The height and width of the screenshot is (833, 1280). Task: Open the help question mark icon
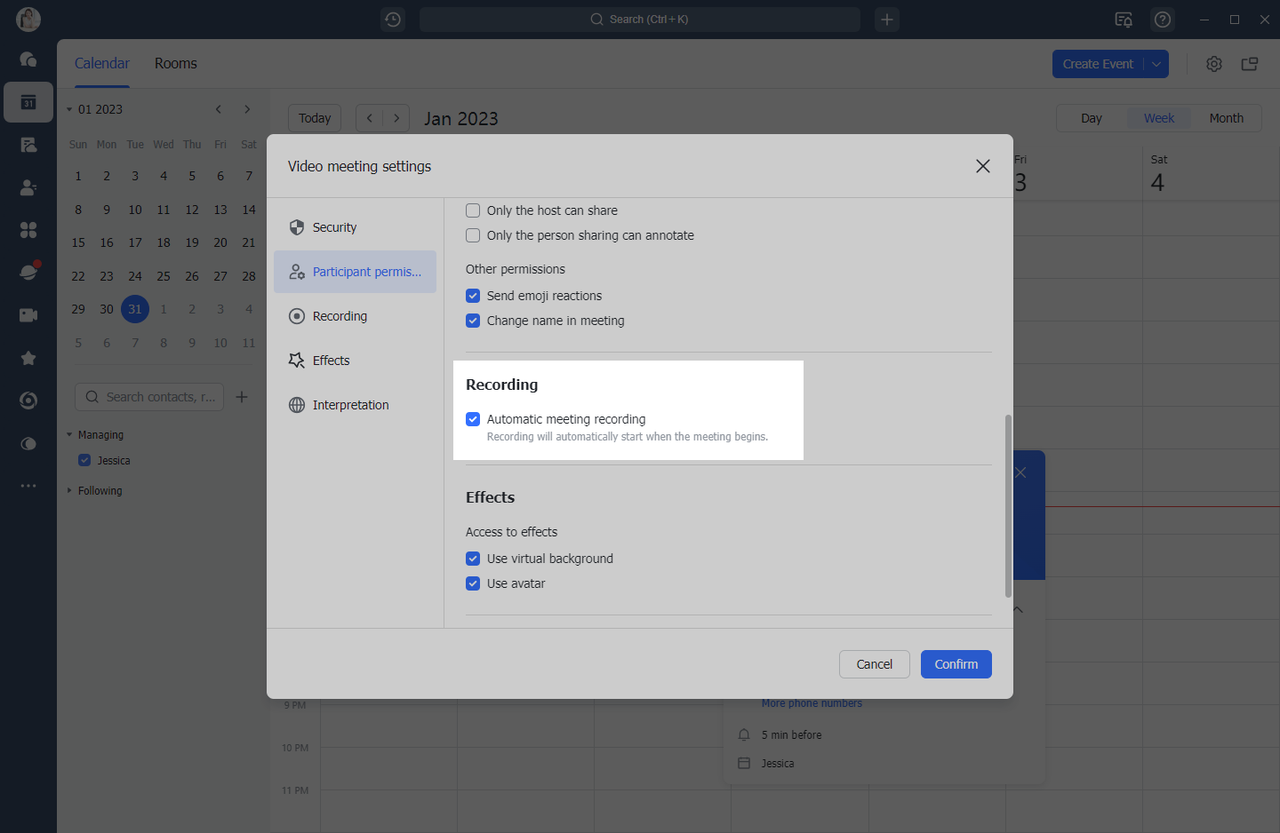tap(1162, 19)
